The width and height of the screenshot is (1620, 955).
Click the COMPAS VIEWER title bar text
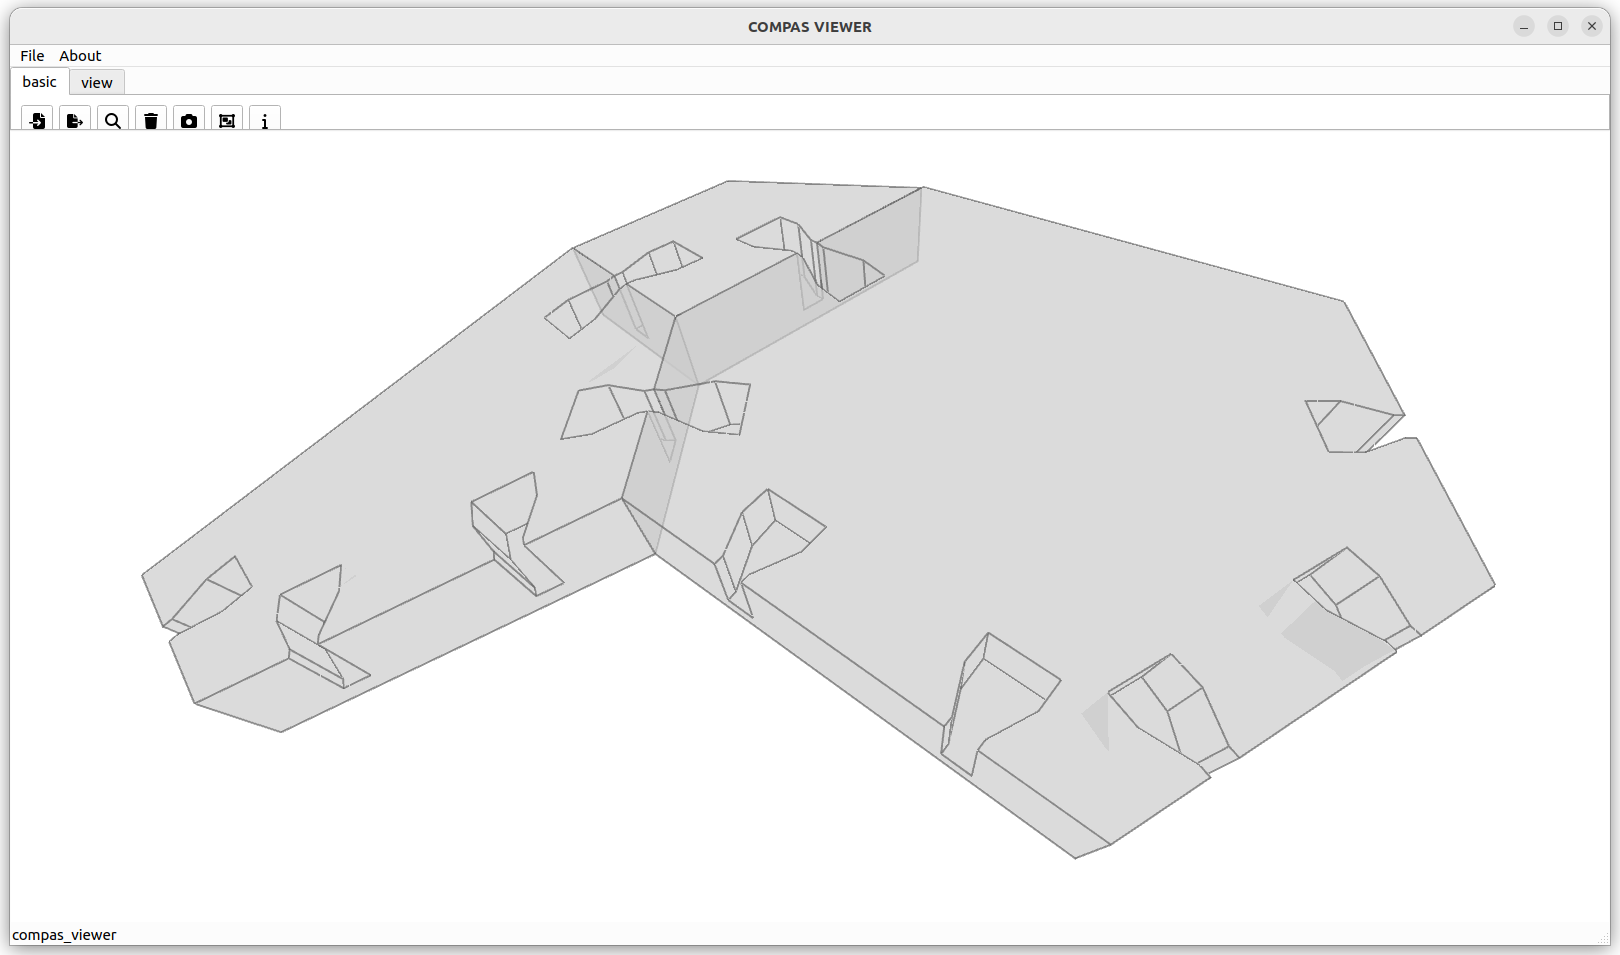point(809,27)
